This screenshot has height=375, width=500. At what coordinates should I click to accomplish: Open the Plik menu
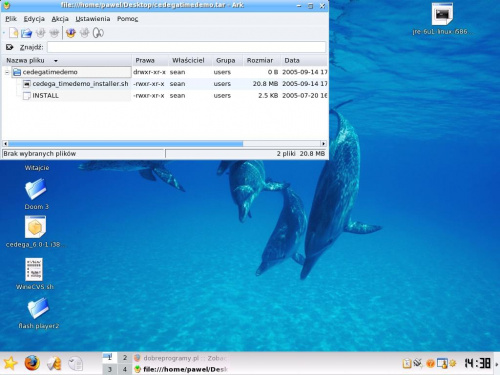coord(11,19)
